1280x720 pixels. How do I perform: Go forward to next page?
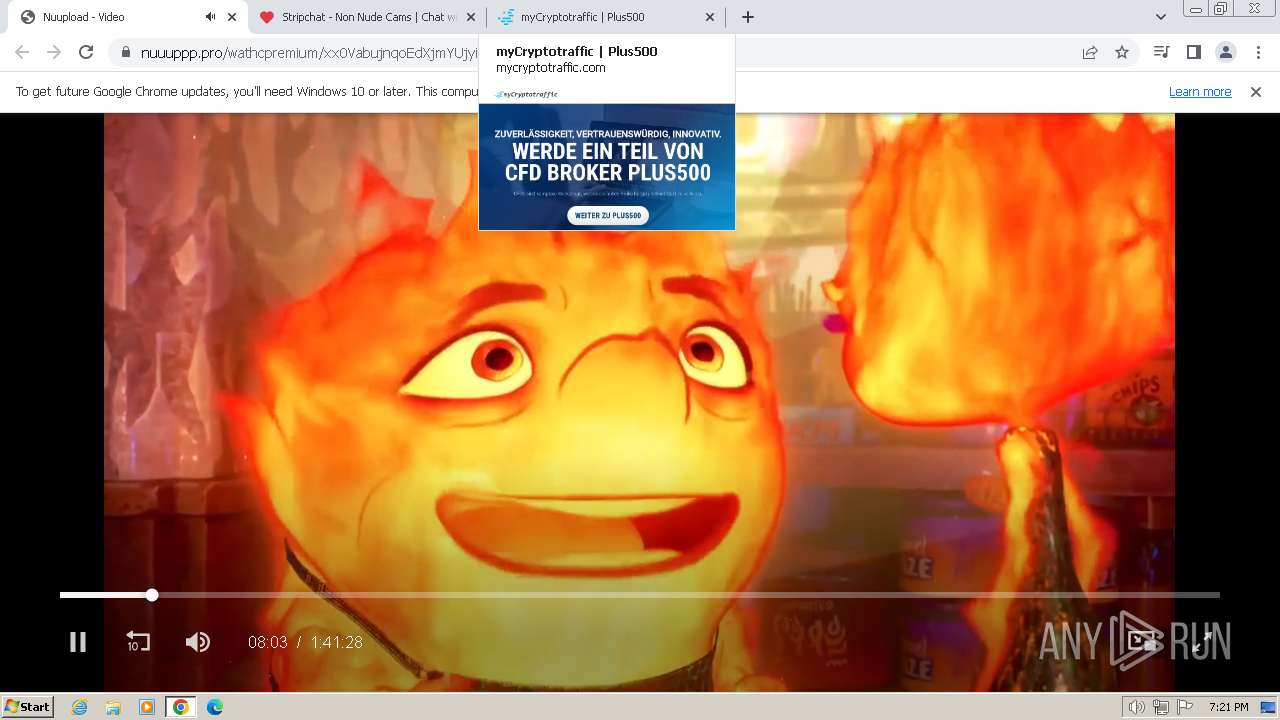click(x=54, y=52)
